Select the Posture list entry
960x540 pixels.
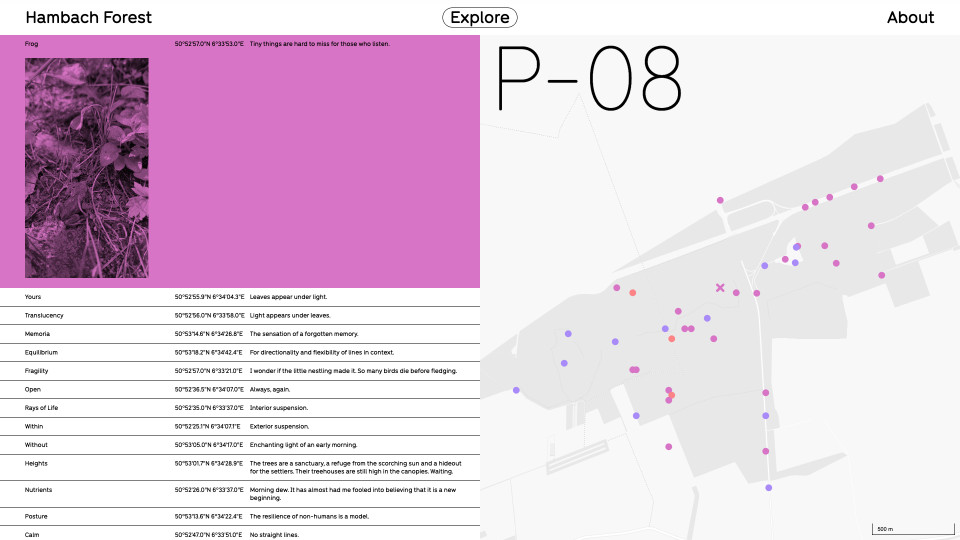(240, 516)
